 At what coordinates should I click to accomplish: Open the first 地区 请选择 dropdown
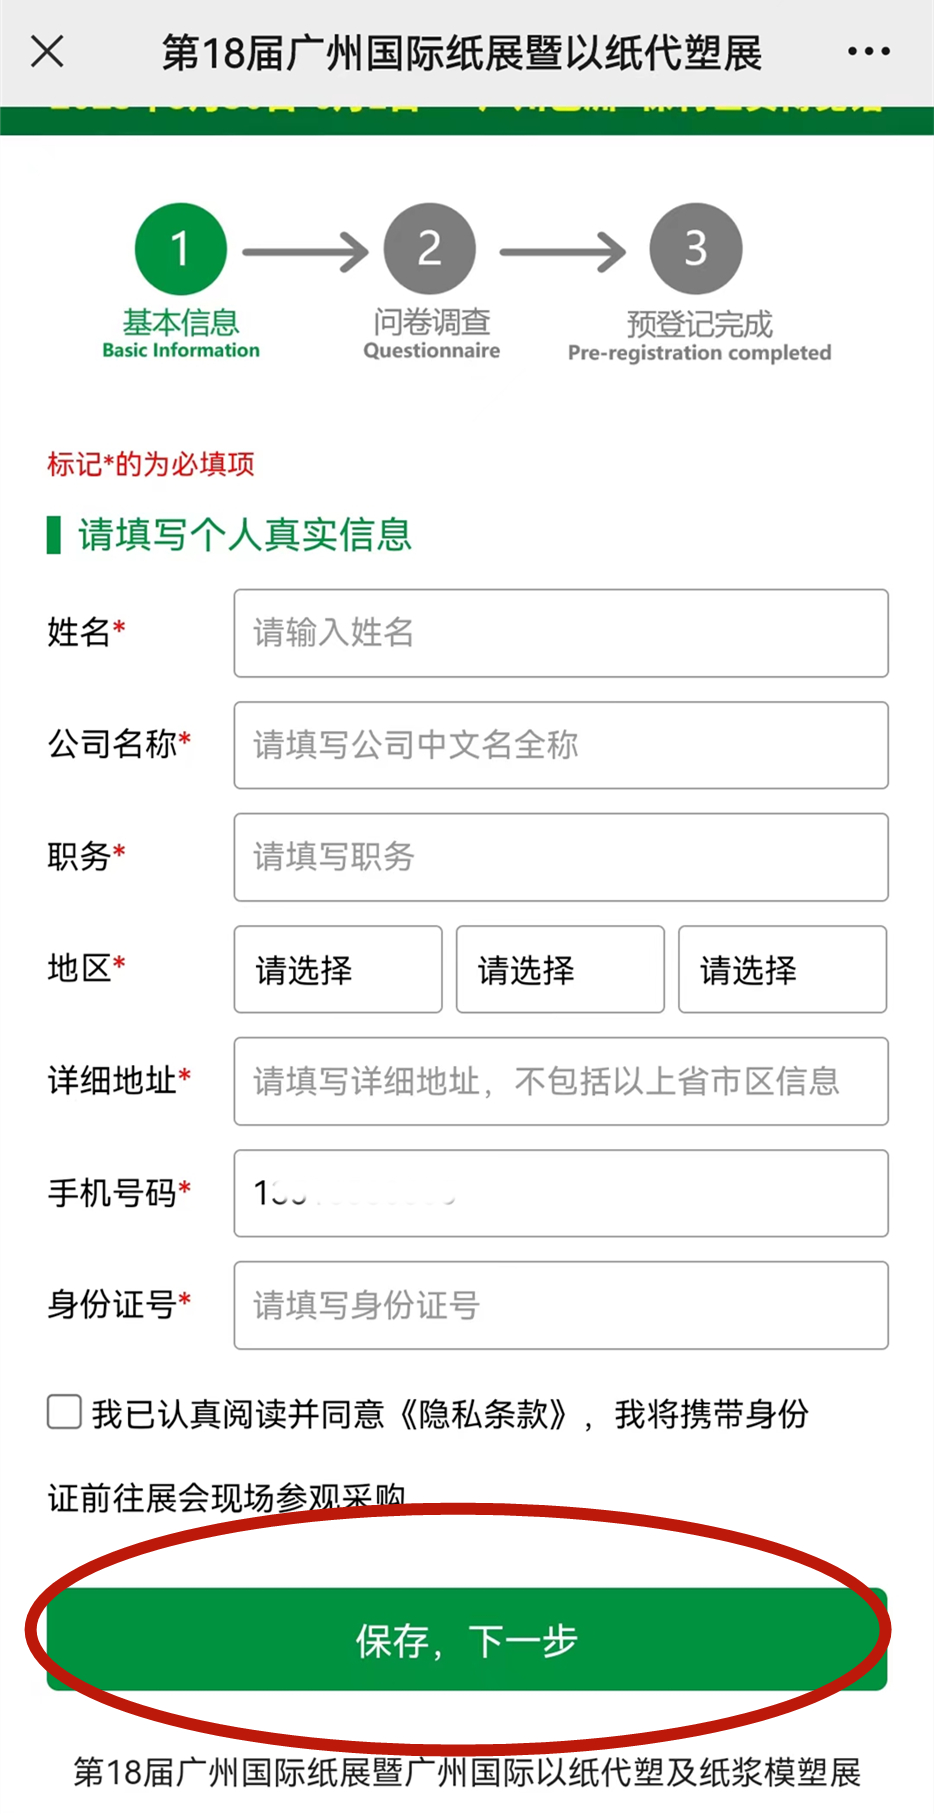[338, 969]
